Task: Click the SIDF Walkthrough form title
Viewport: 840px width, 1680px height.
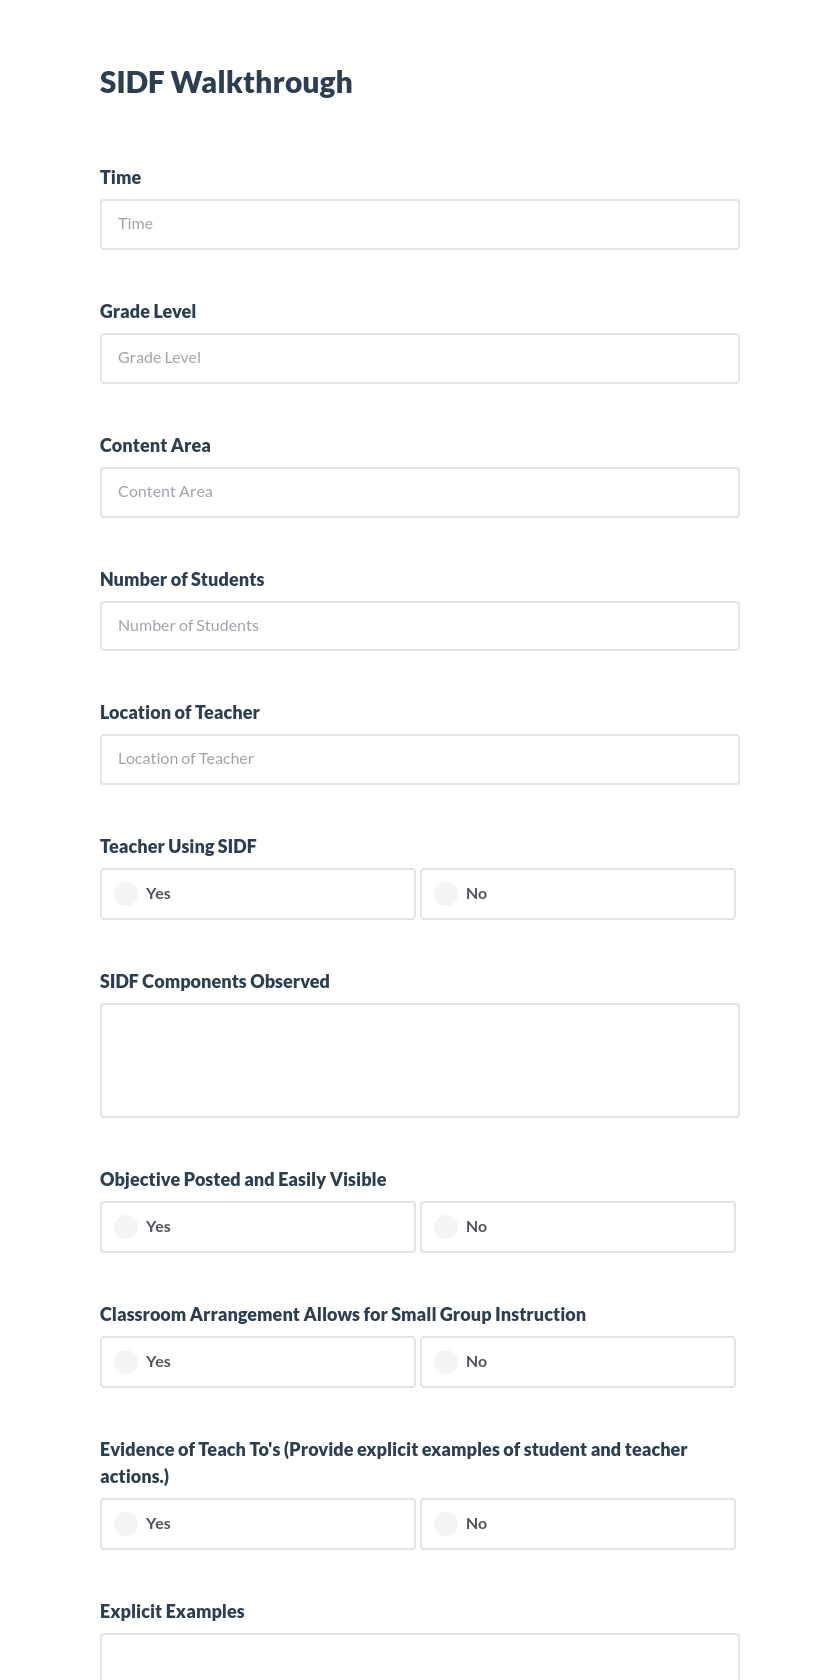Action: 226,82
